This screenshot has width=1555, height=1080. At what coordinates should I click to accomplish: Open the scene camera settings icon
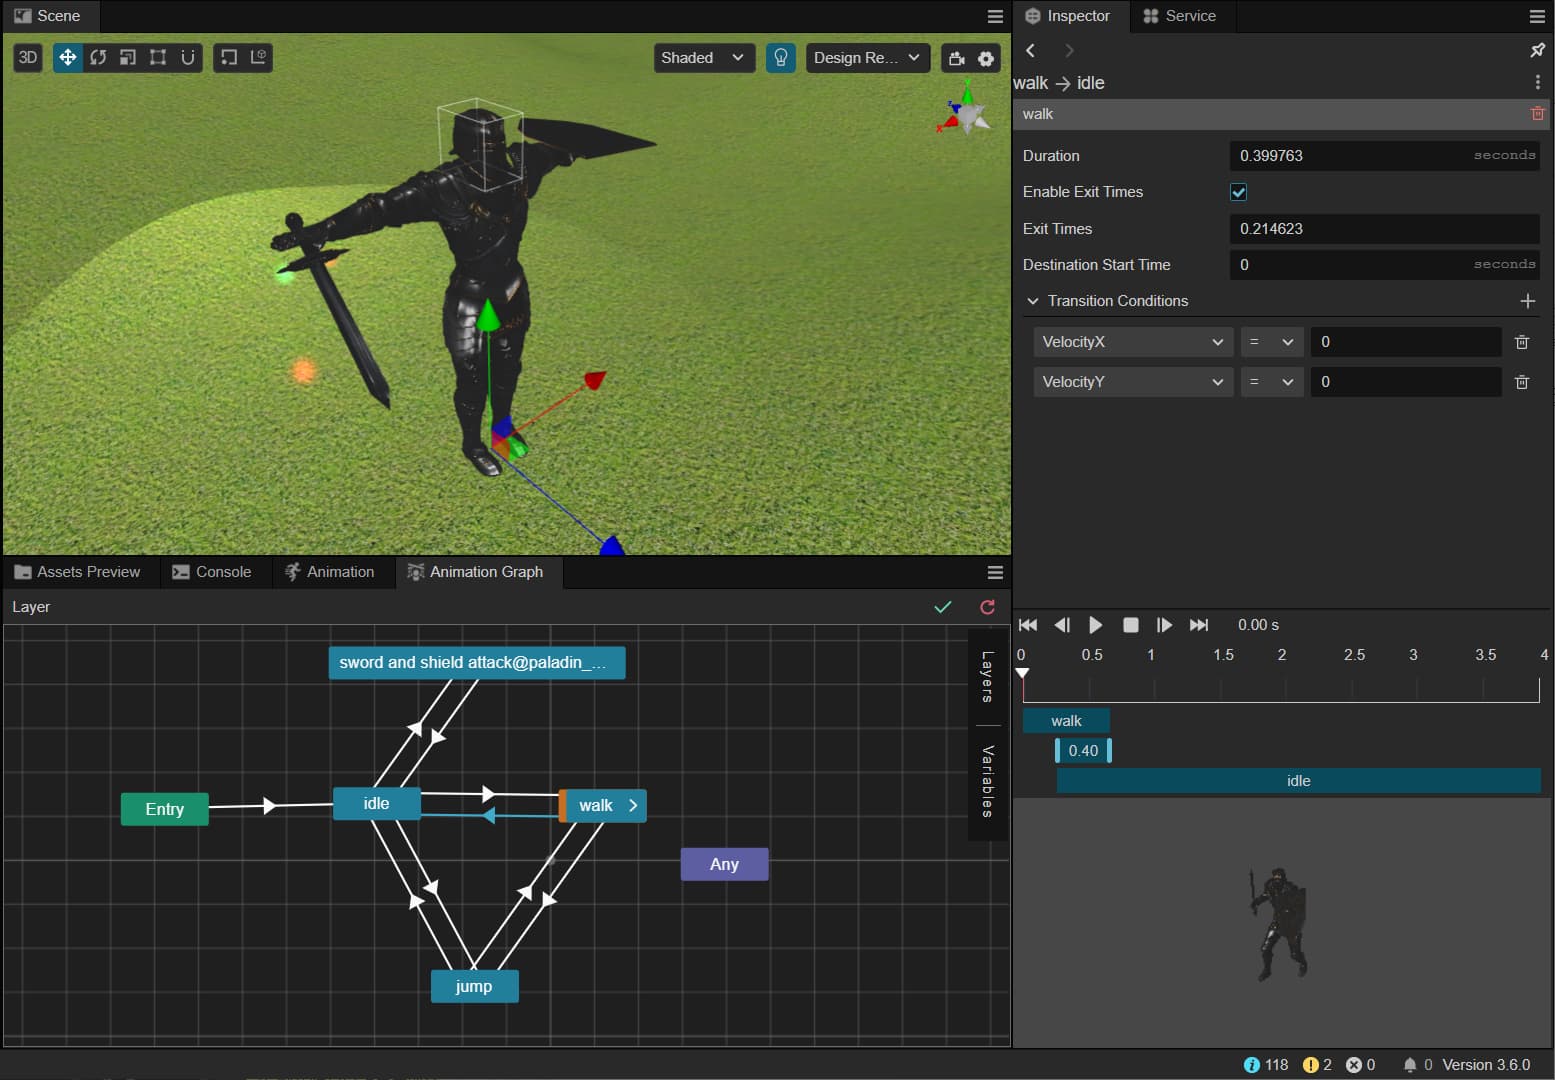pyautogui.click(x=956, y=58)
